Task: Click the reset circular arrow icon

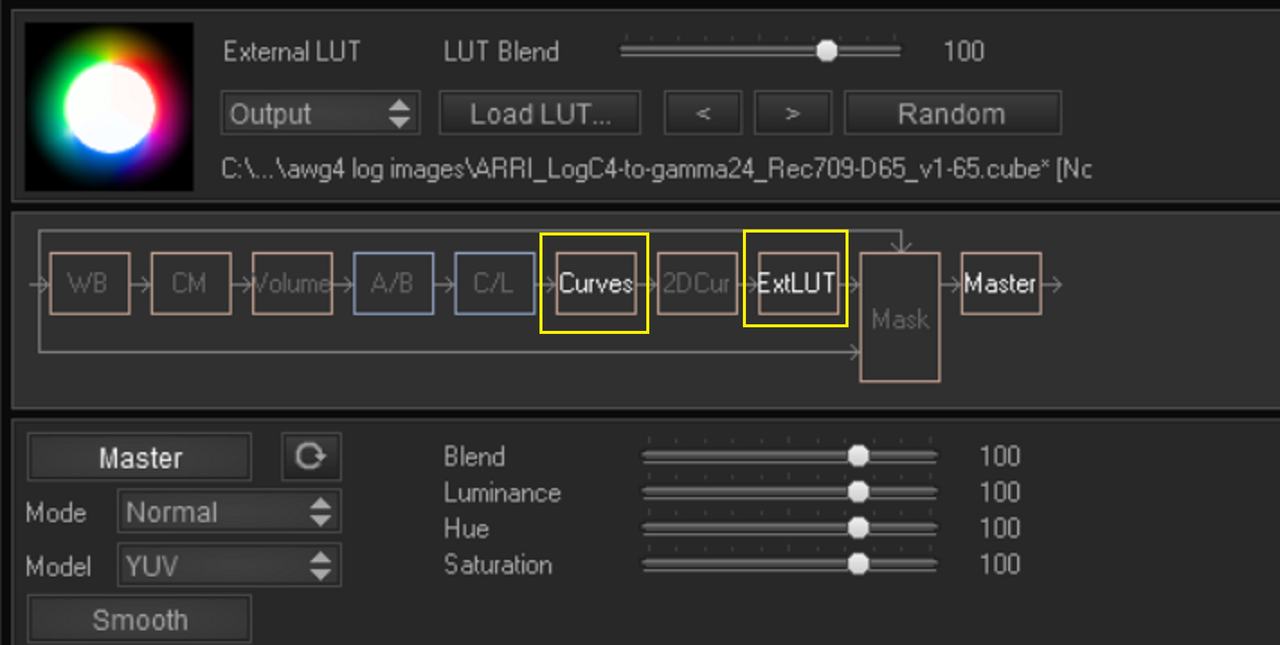Action: (311, 457)
